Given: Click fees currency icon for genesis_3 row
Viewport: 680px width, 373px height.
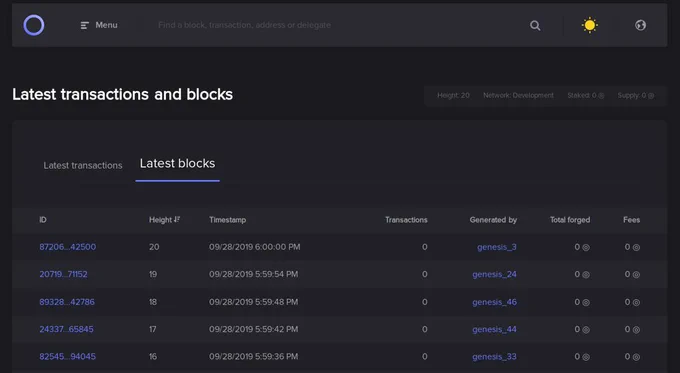Looking at the screenshot, I should point(636,247).
